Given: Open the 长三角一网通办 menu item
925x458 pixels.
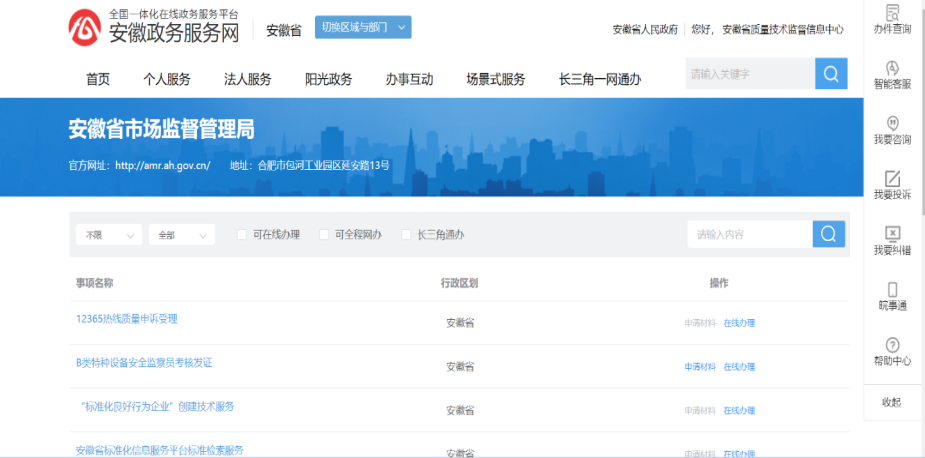Looking at the screenshot, I should [x=600, y=79].
